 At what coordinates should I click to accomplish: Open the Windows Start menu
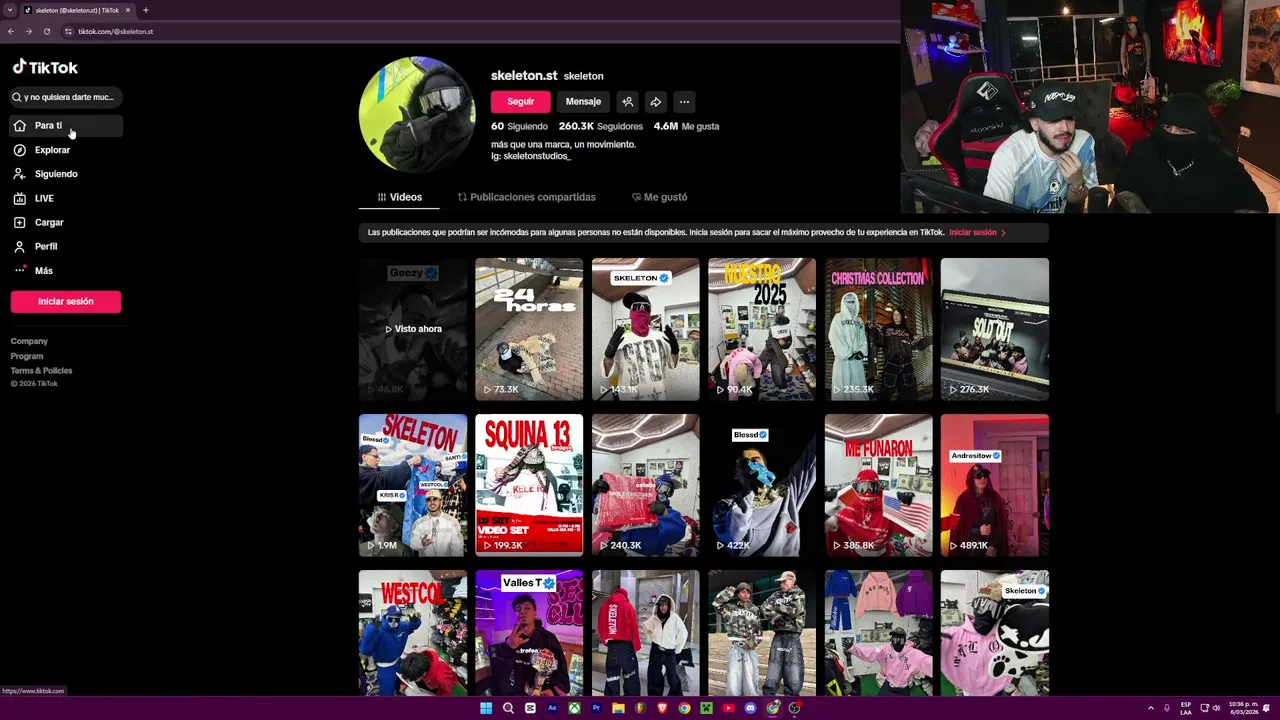click(x=486, y=708)
